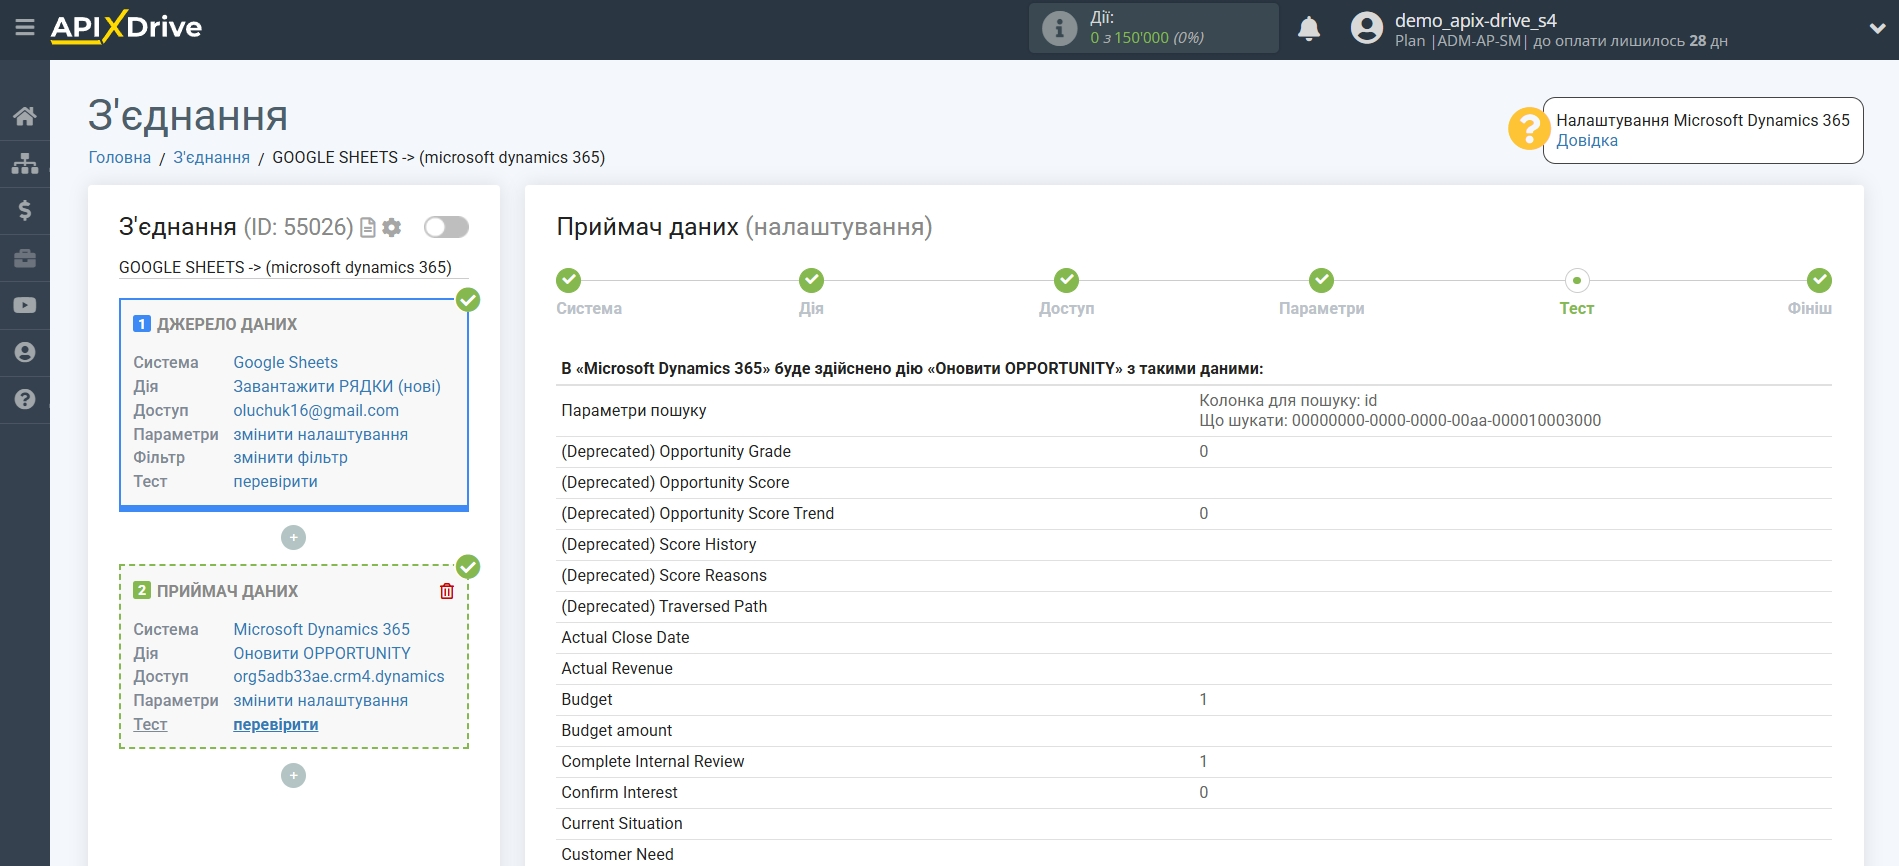Click the Тест step circle
Viewport: 1899px width, 866px height.
pyautogui.click(x=1577, y=280)
